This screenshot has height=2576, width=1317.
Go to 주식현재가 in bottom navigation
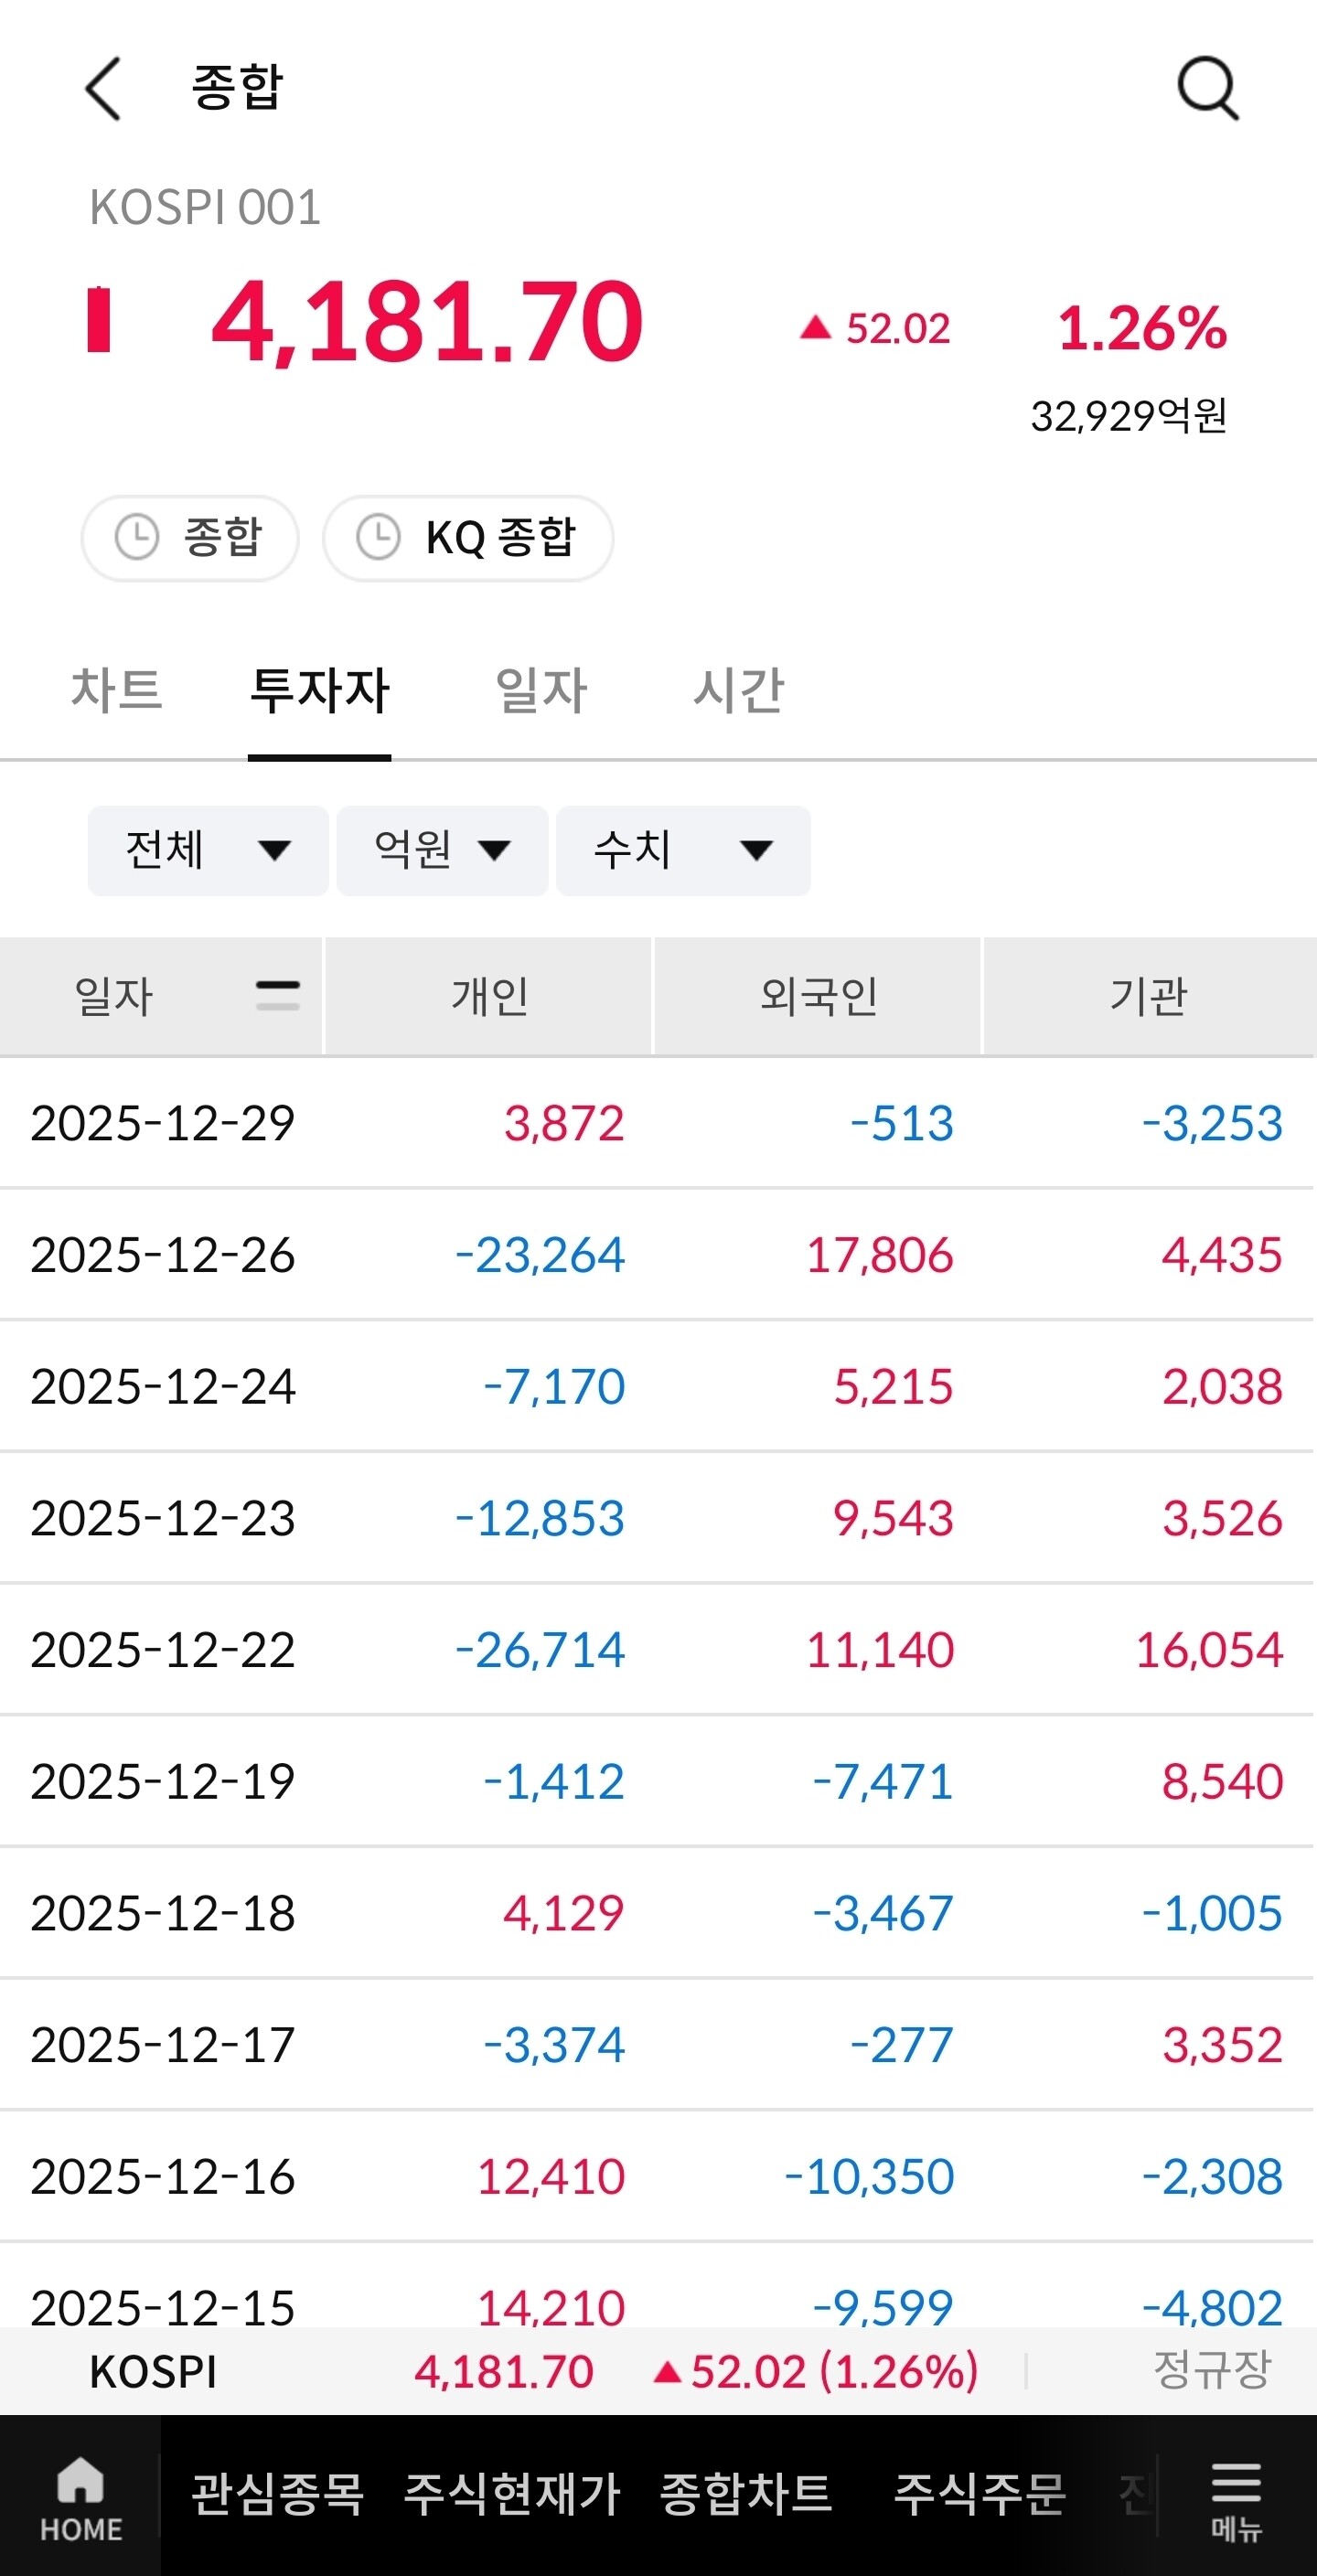pyautogui.click(x=512, y=2494)
